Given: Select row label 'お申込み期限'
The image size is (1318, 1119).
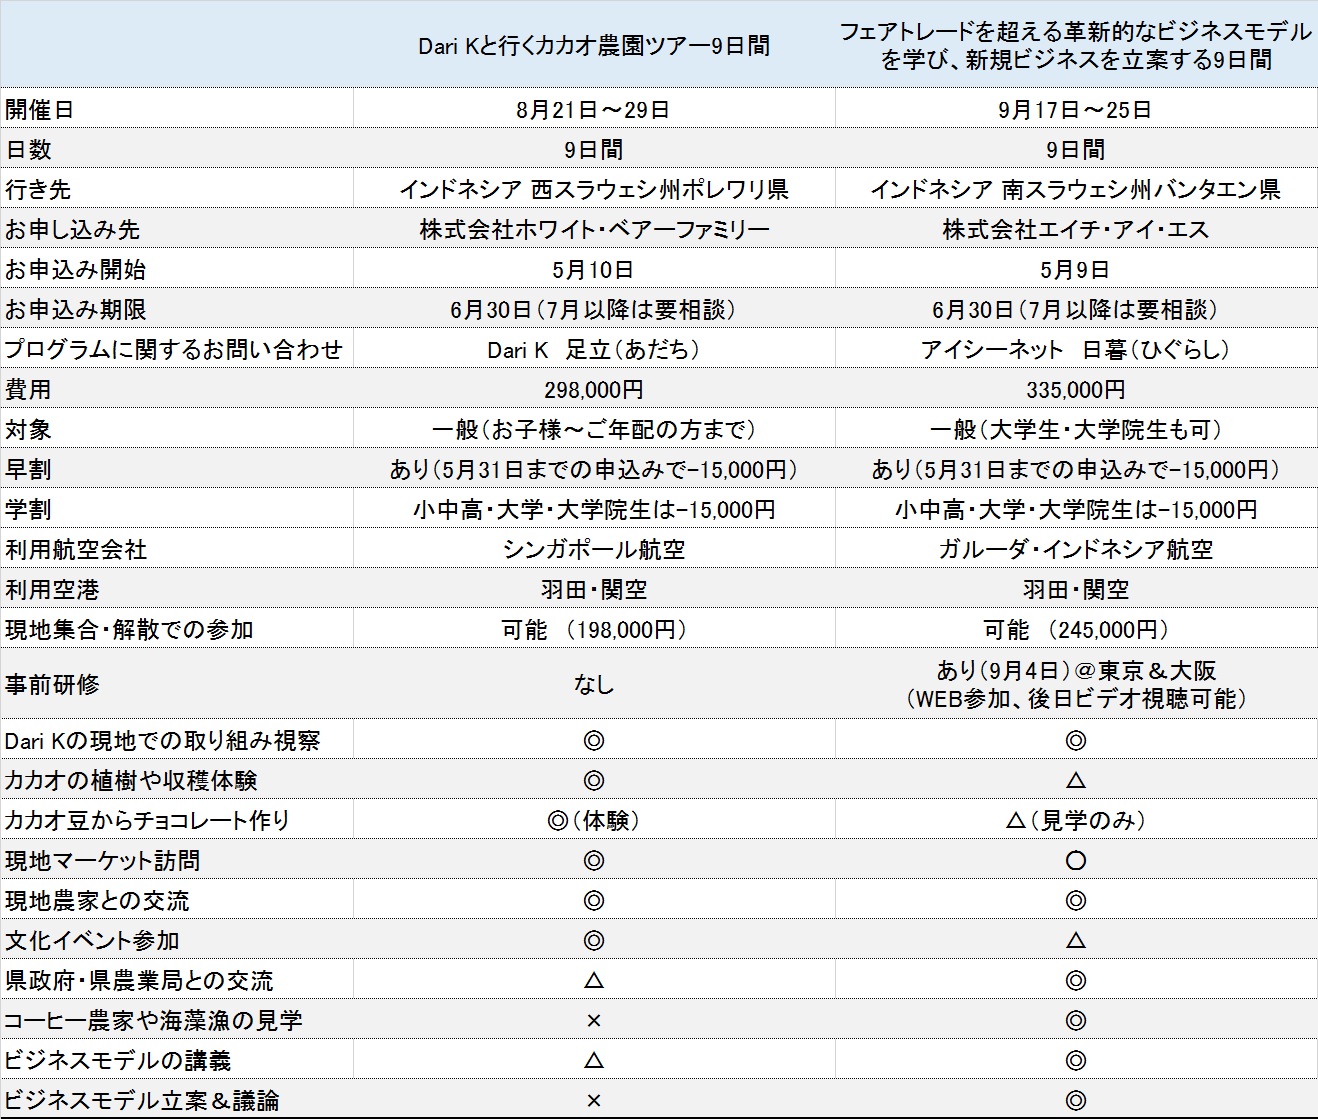Looking at the screenshot, I should coord(76,310).
